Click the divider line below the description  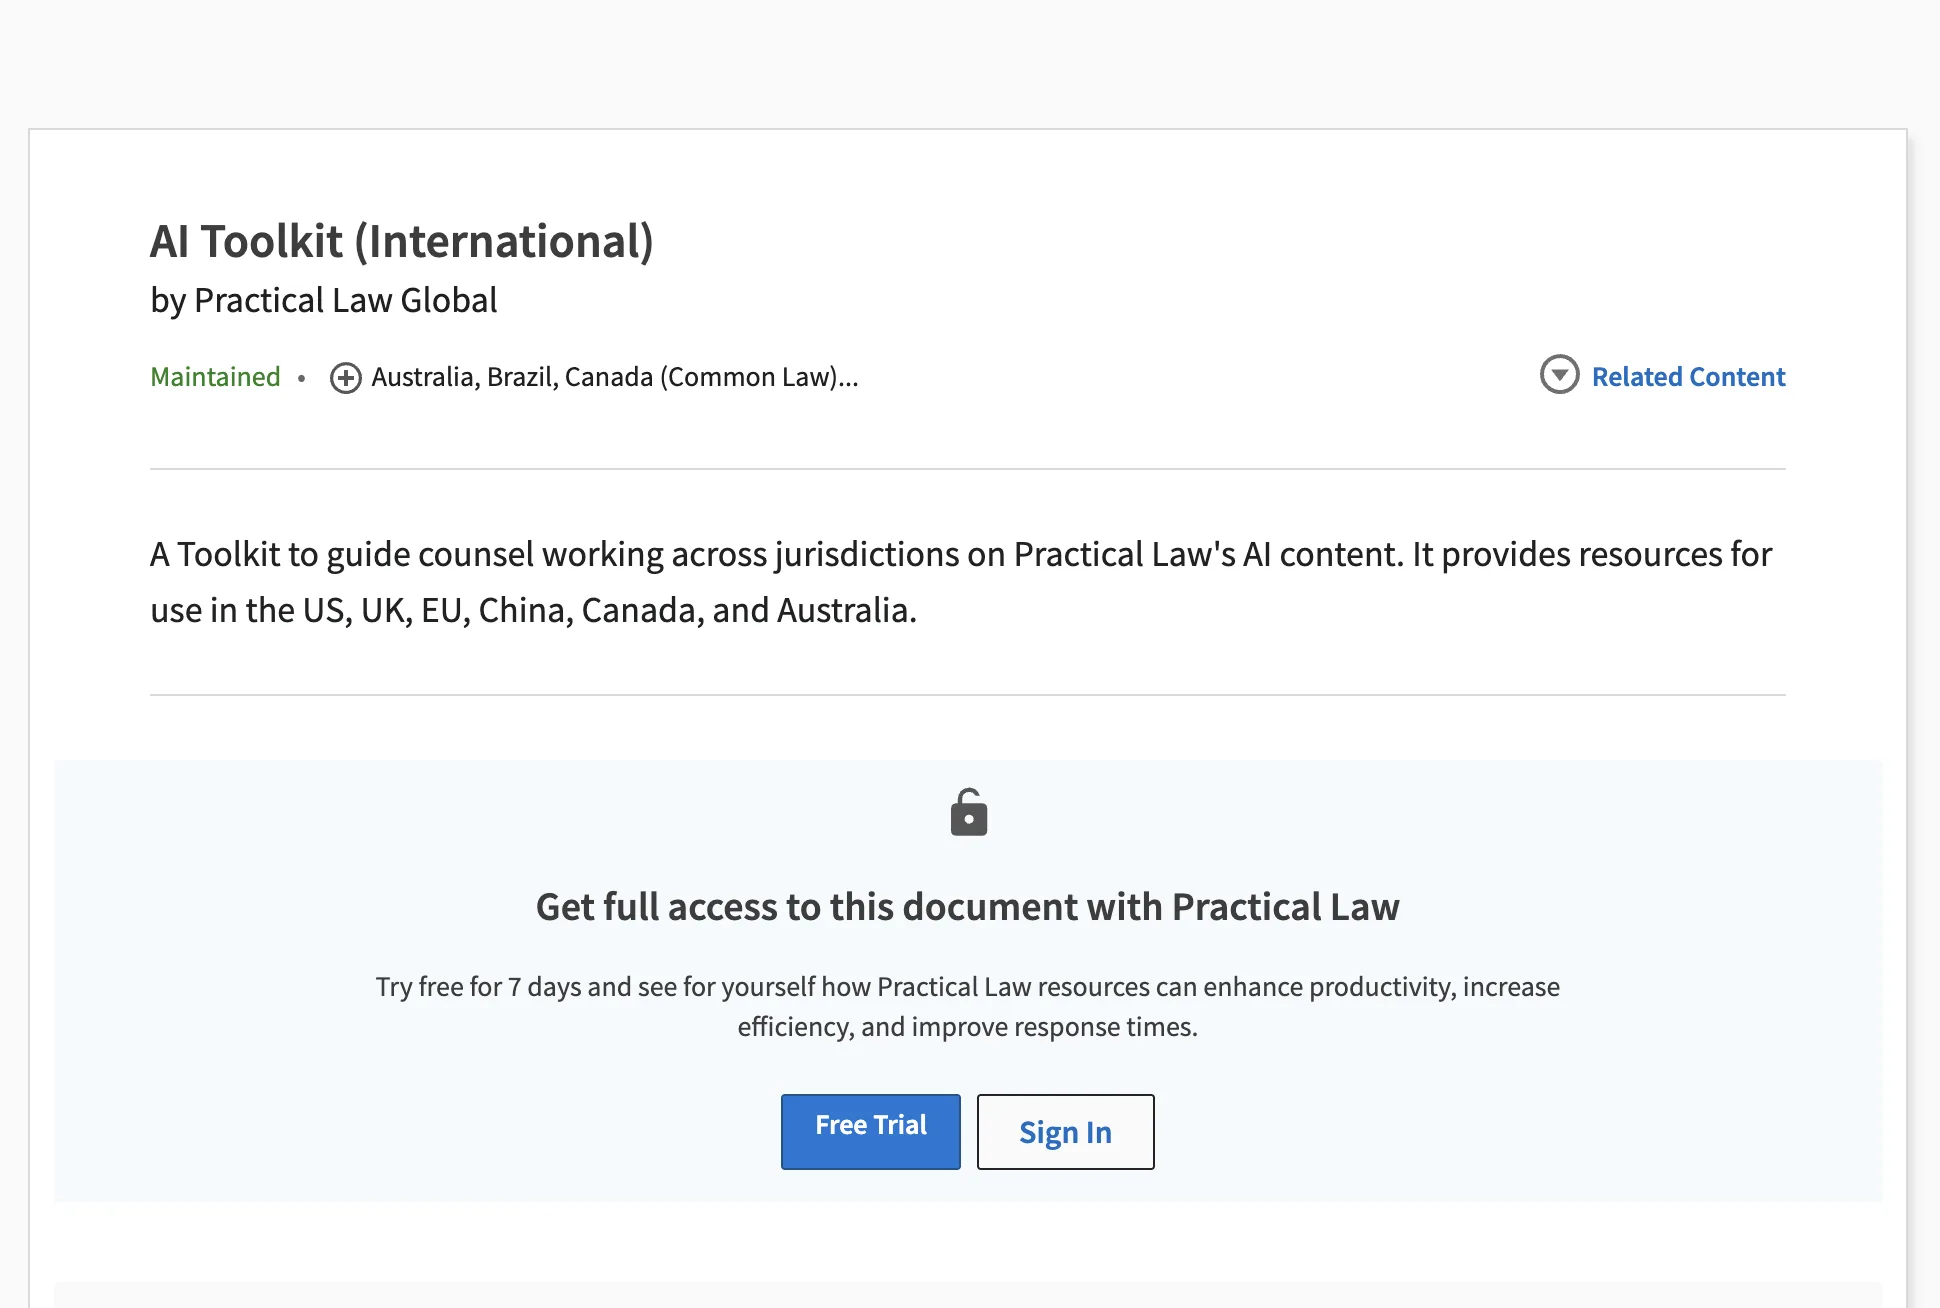coord(967,695)
